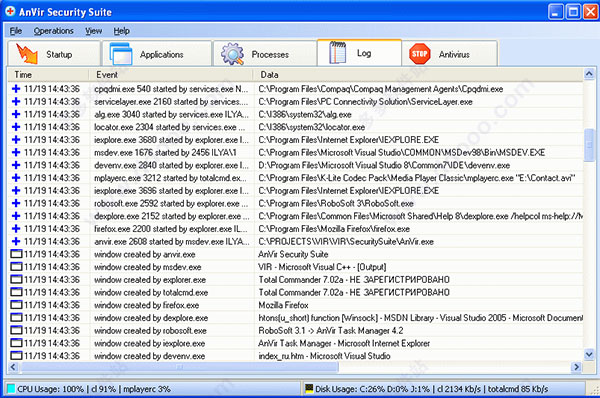Screen dimensions: 600x398
Task: Click the AnVir red cross title bar icon
Action: pos(10,11)
